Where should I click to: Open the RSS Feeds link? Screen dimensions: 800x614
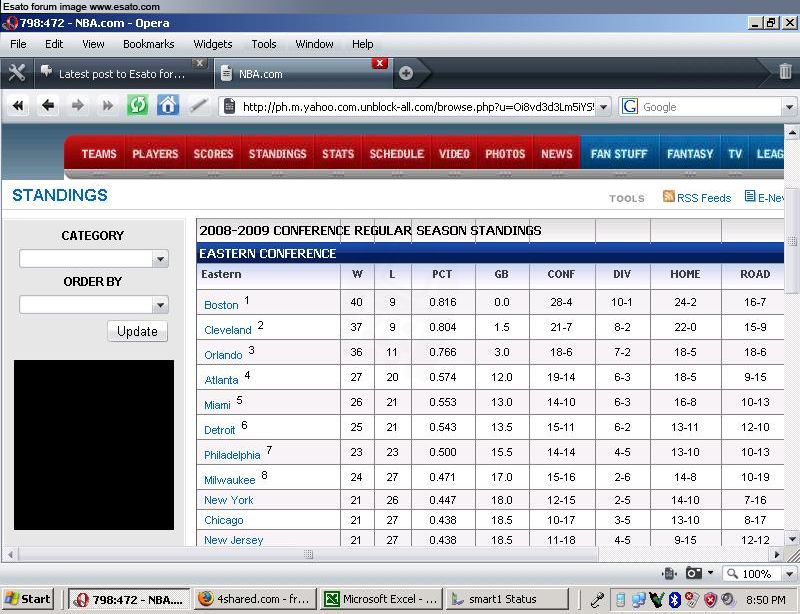click(704, 198)
